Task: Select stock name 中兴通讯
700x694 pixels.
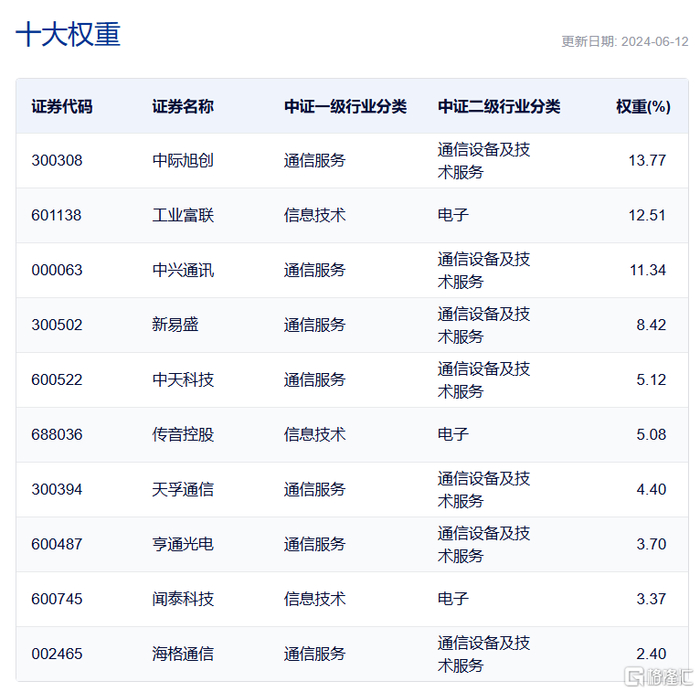Action: click(x=183, y=270)
